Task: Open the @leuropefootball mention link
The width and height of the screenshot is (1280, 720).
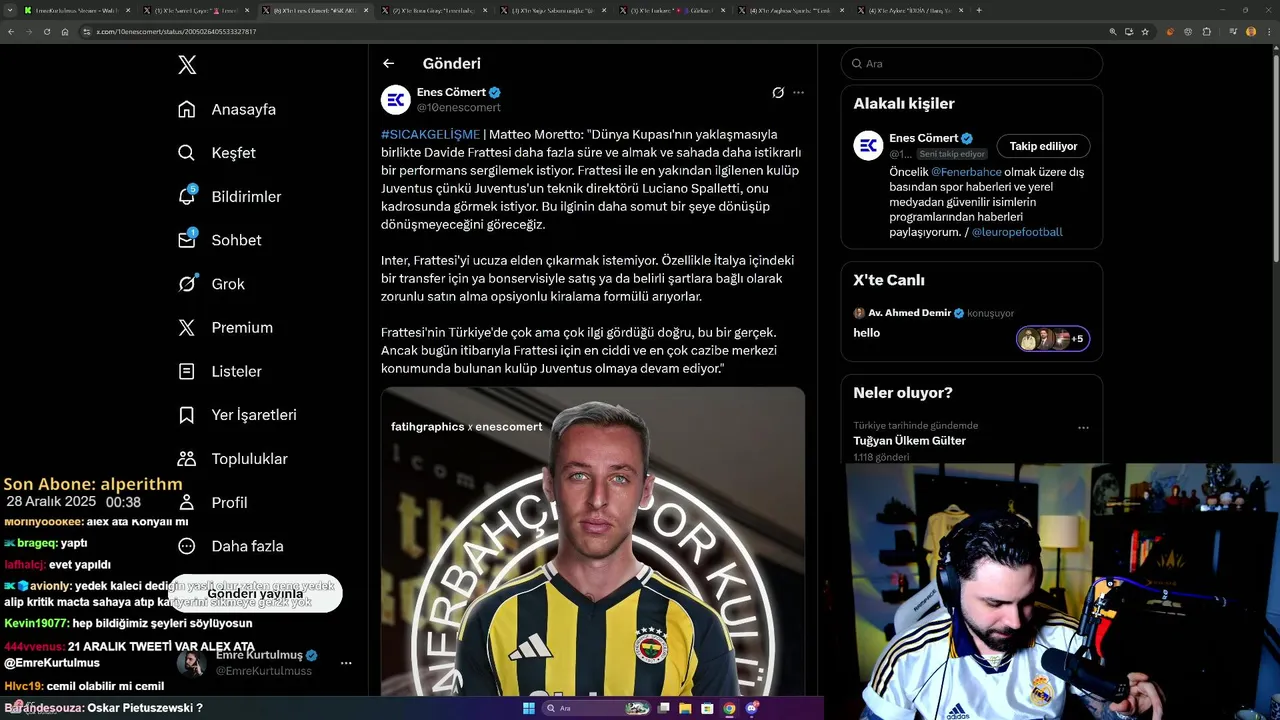Action: 1017,232
